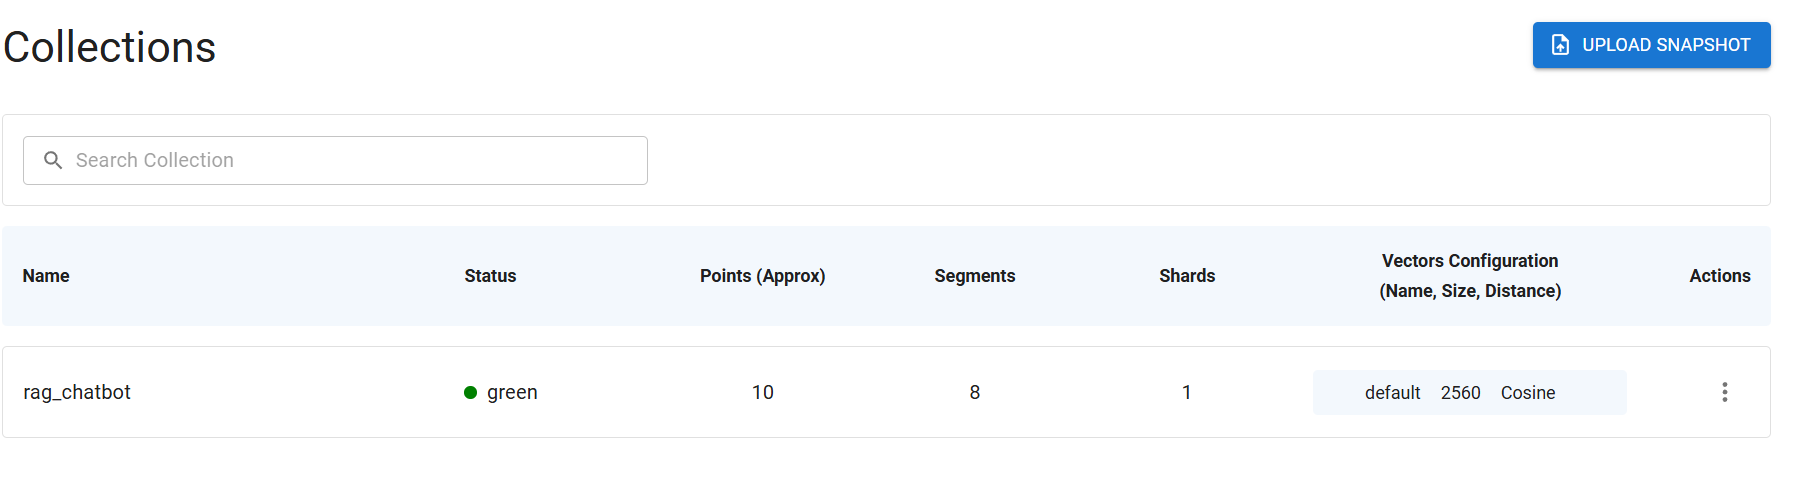
Task: Click the Segments column header
Action: [974, 276]
